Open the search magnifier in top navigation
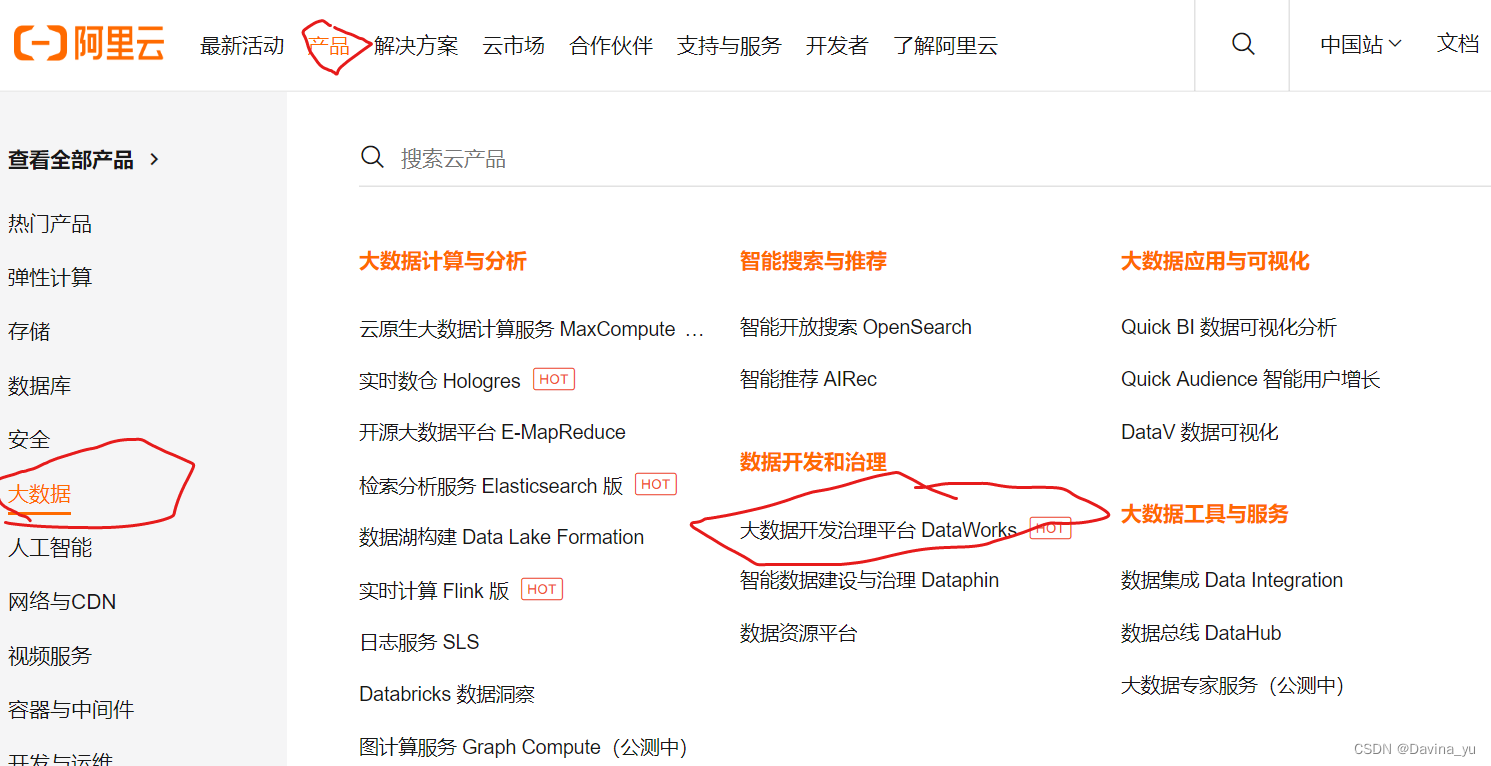 pyautogui.click(x=1243, y=44)
